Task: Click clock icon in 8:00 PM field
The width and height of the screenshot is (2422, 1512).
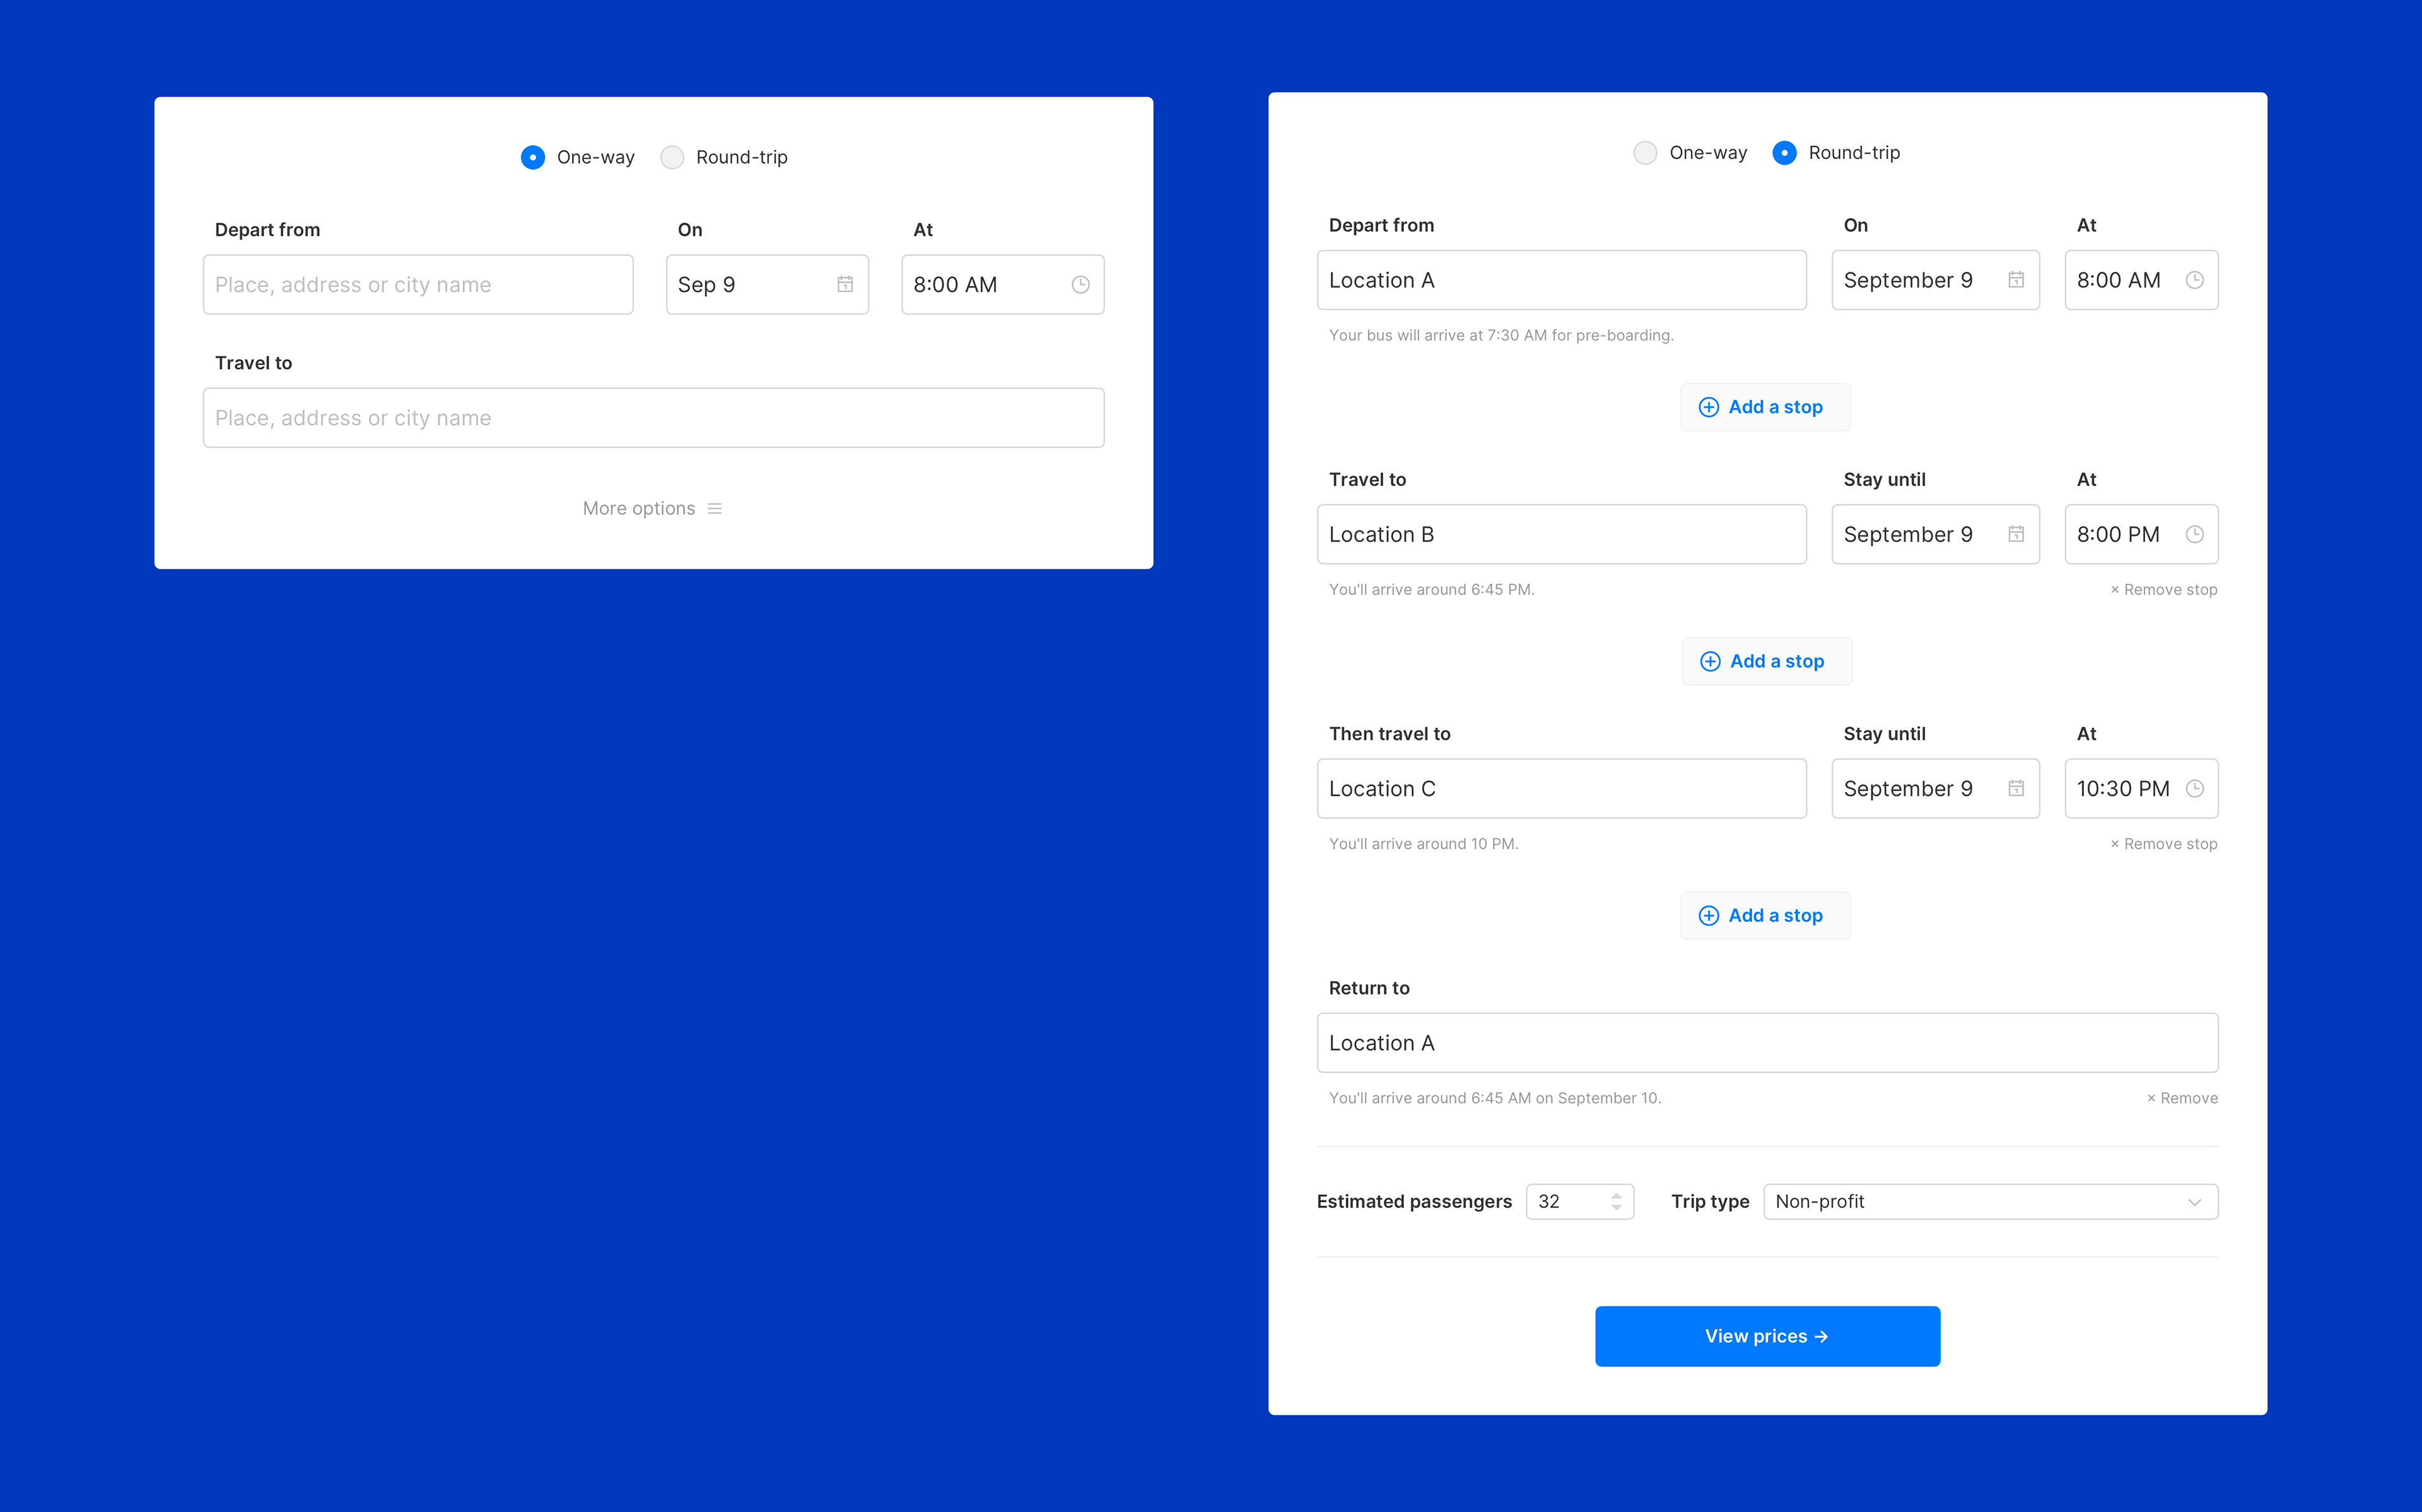Action: pyautogui.click(x=2194, y=534)
